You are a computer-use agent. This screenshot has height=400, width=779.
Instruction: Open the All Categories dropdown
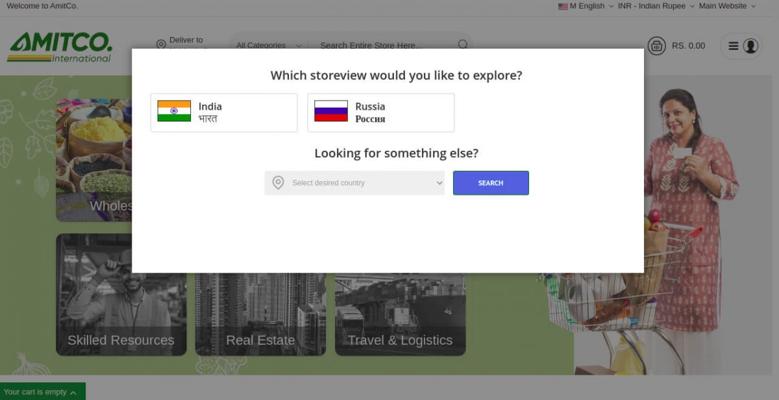point(268,45)
